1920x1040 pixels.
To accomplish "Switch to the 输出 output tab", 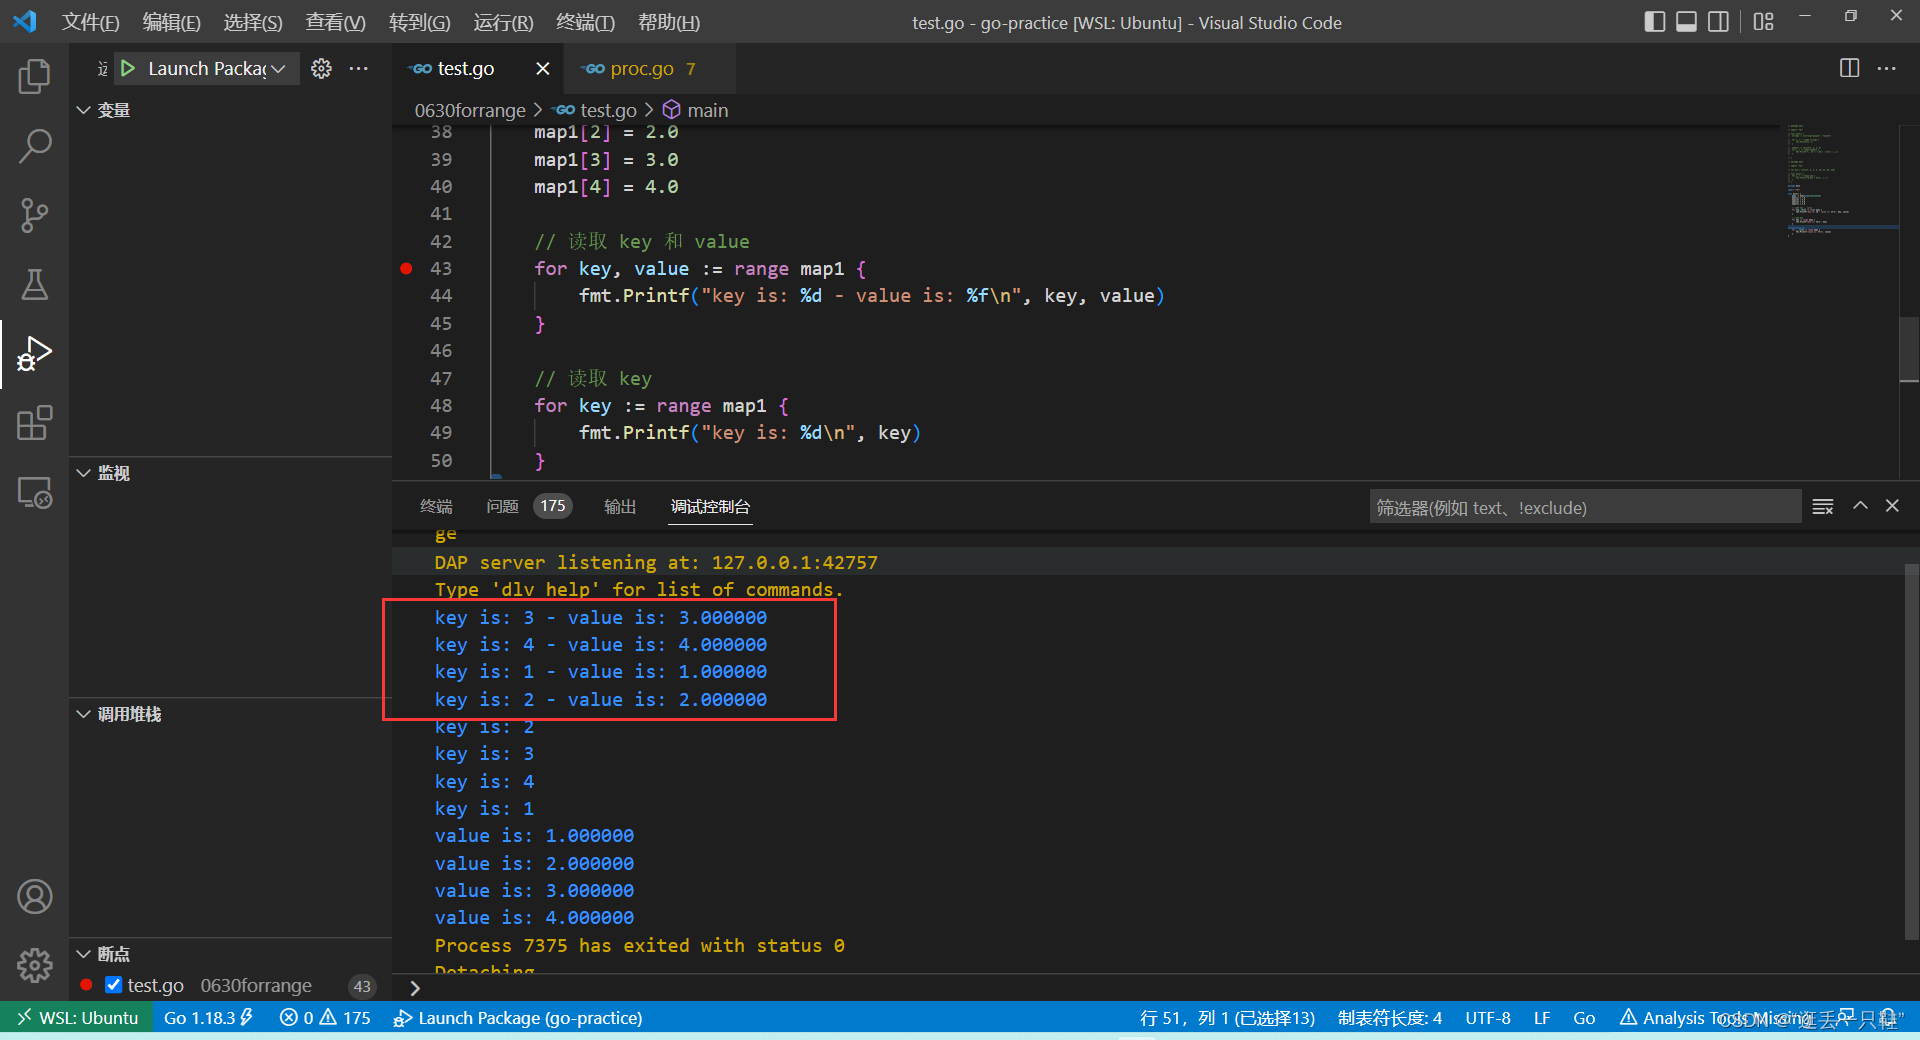I will pos(620,507).
